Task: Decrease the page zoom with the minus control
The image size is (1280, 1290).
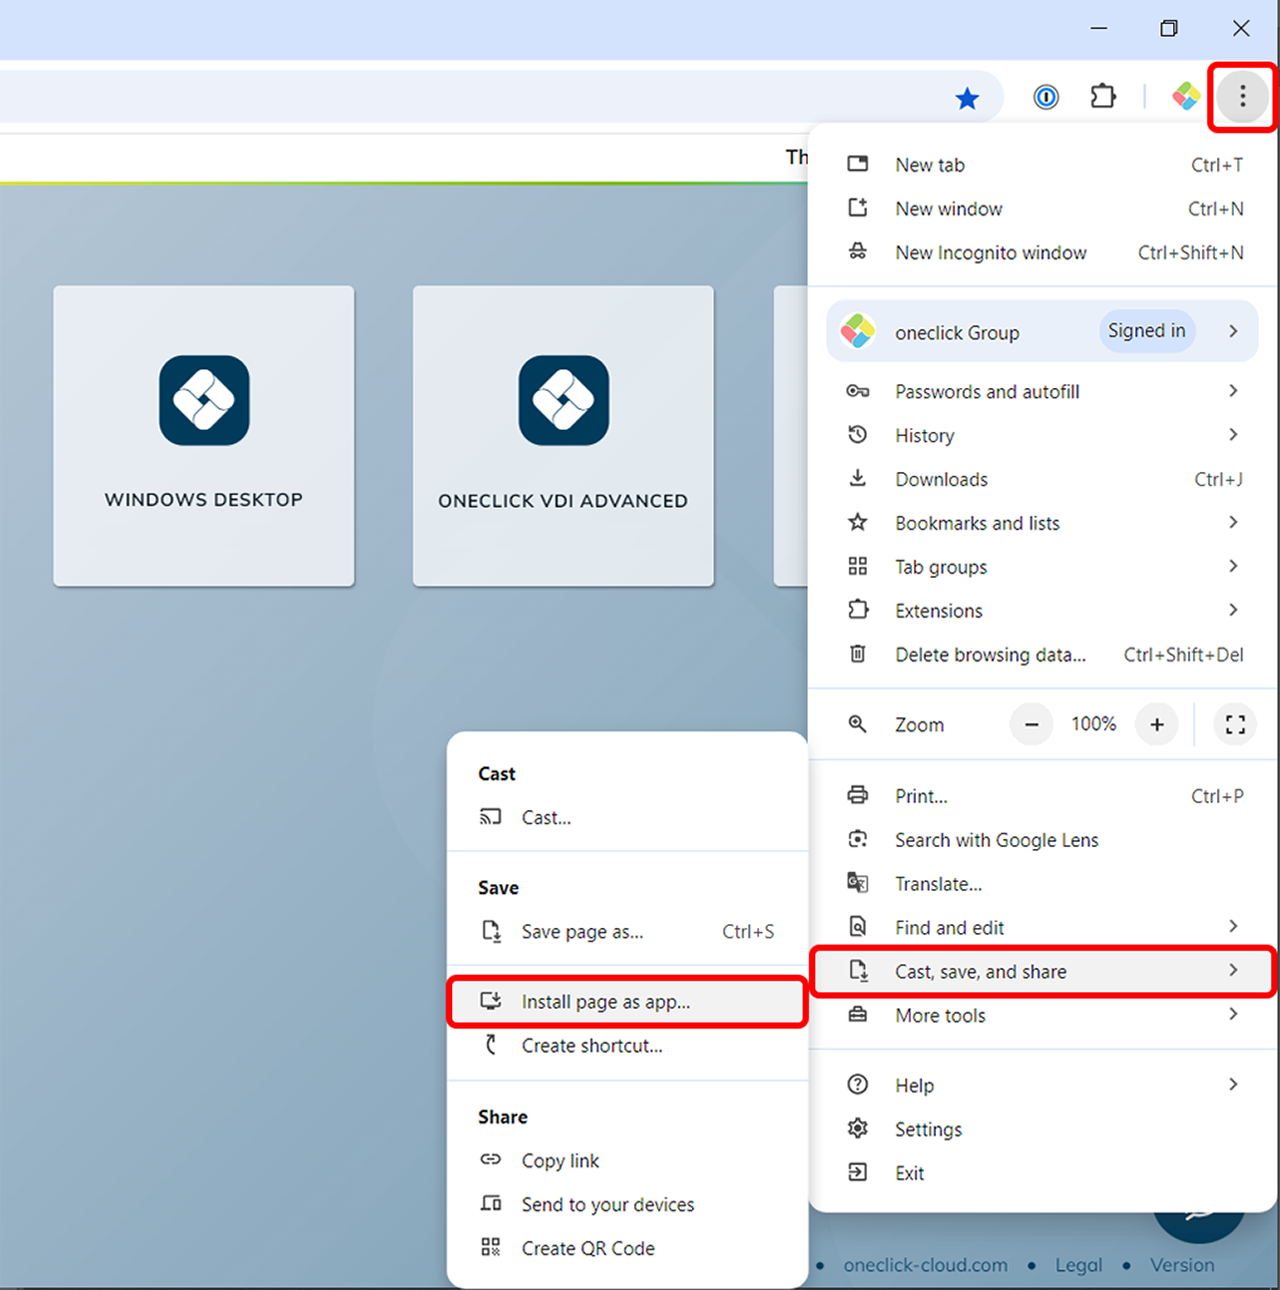Action: 1031,724
